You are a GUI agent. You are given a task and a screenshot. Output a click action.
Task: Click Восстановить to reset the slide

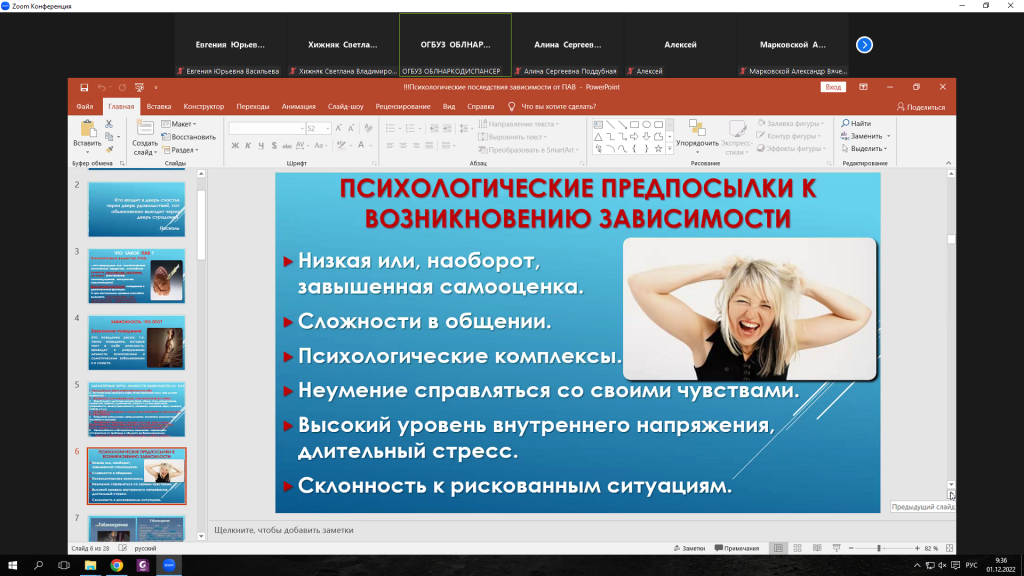click(x=189, y=137)
